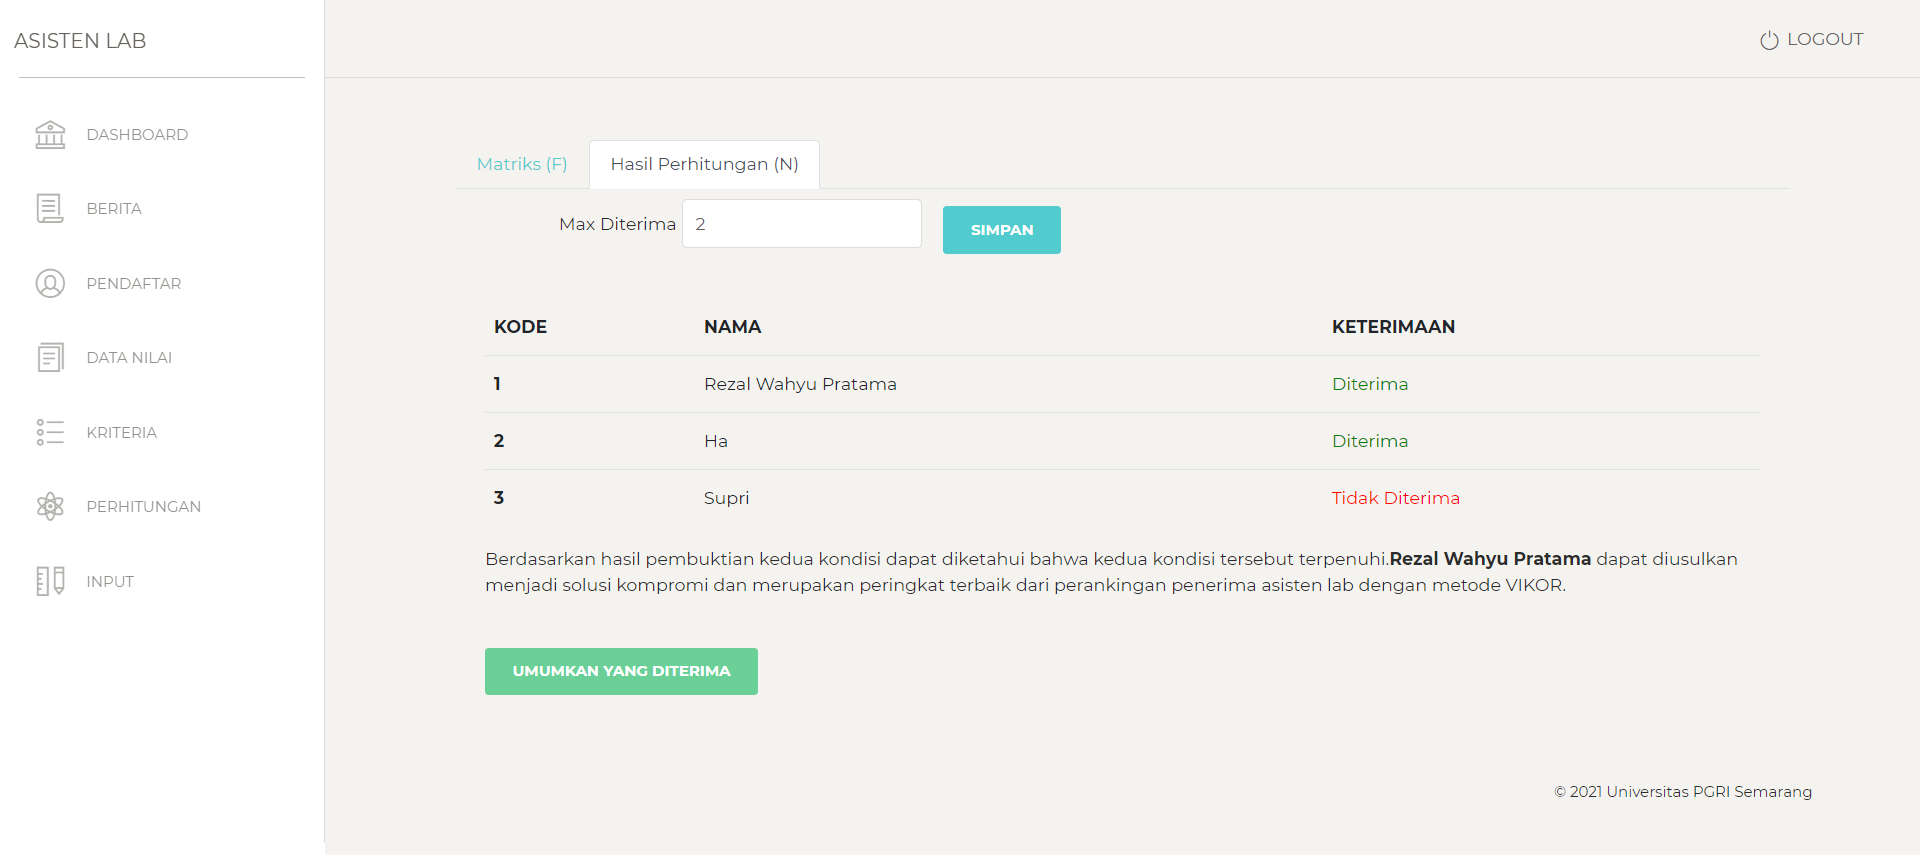1920x855 pixels.
Task: Click the Pendaftar user profile icon
Action: 50,283
